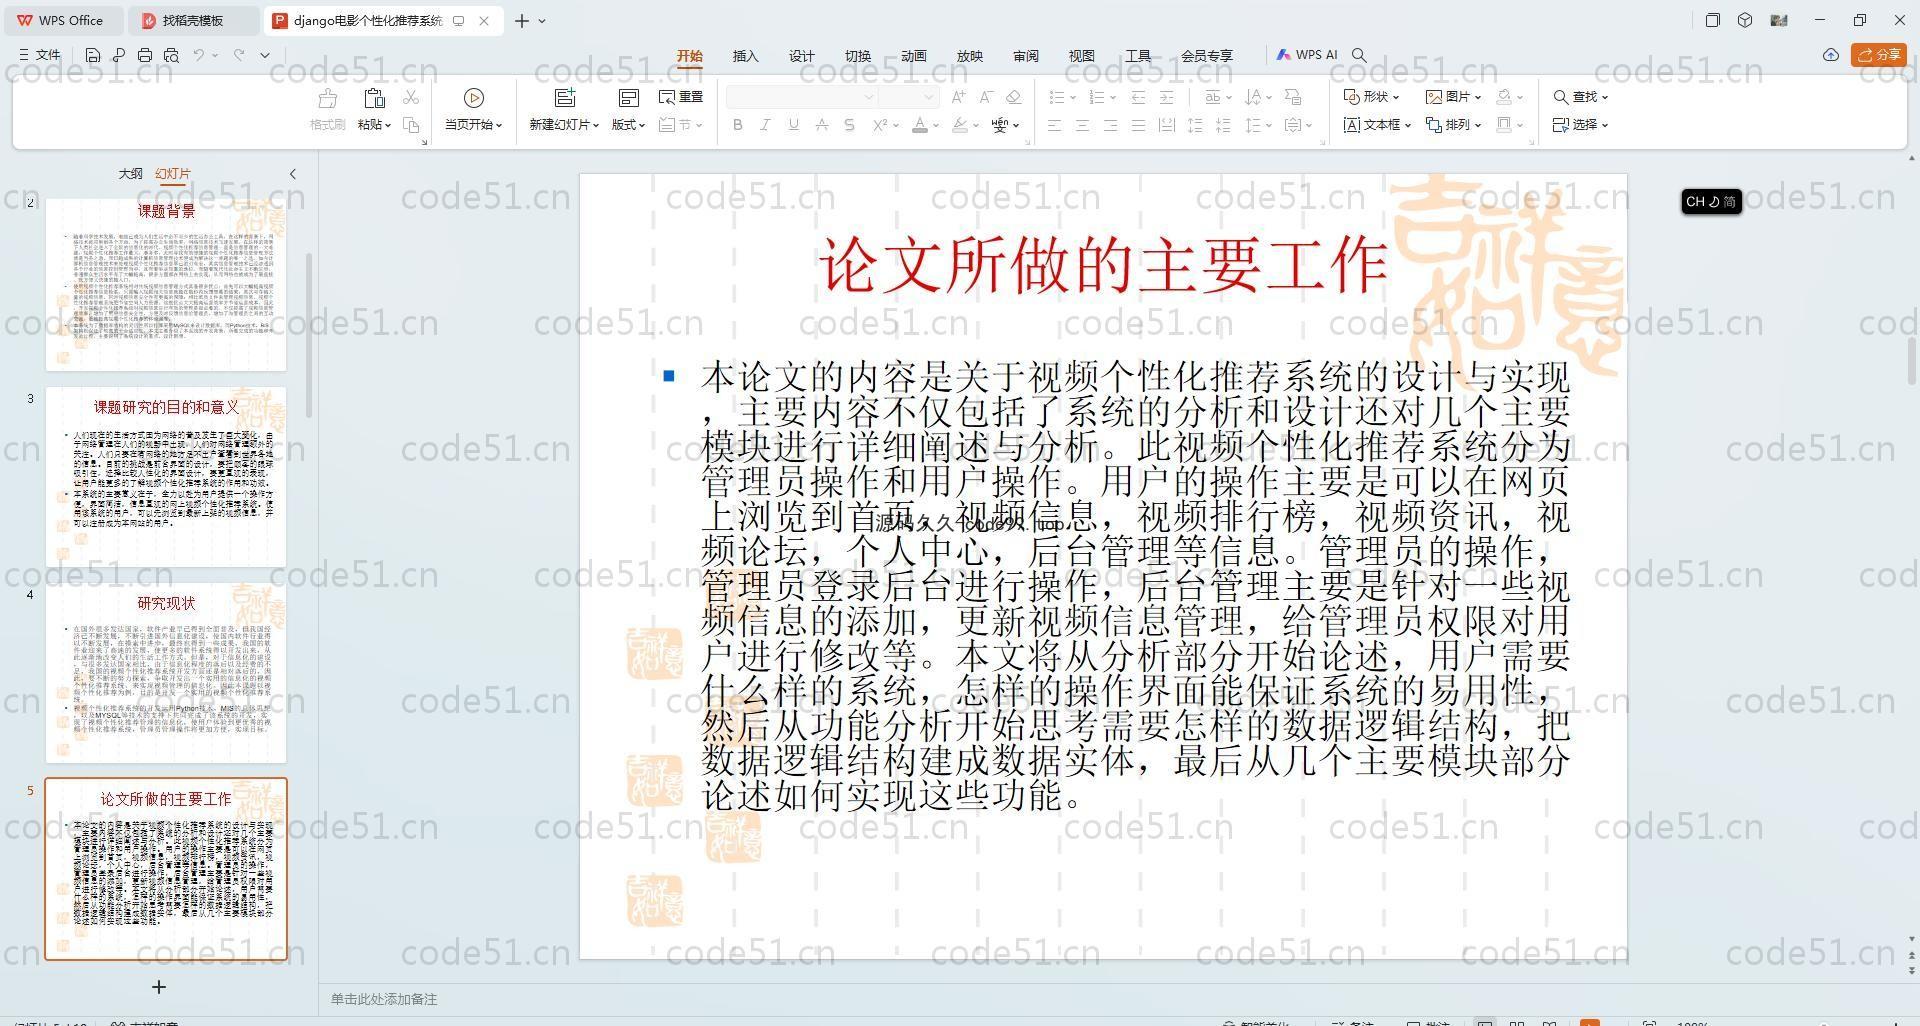Open the 文件 menu
The width and height of the screenshot is (1920, 1026).
pos(40,56)
